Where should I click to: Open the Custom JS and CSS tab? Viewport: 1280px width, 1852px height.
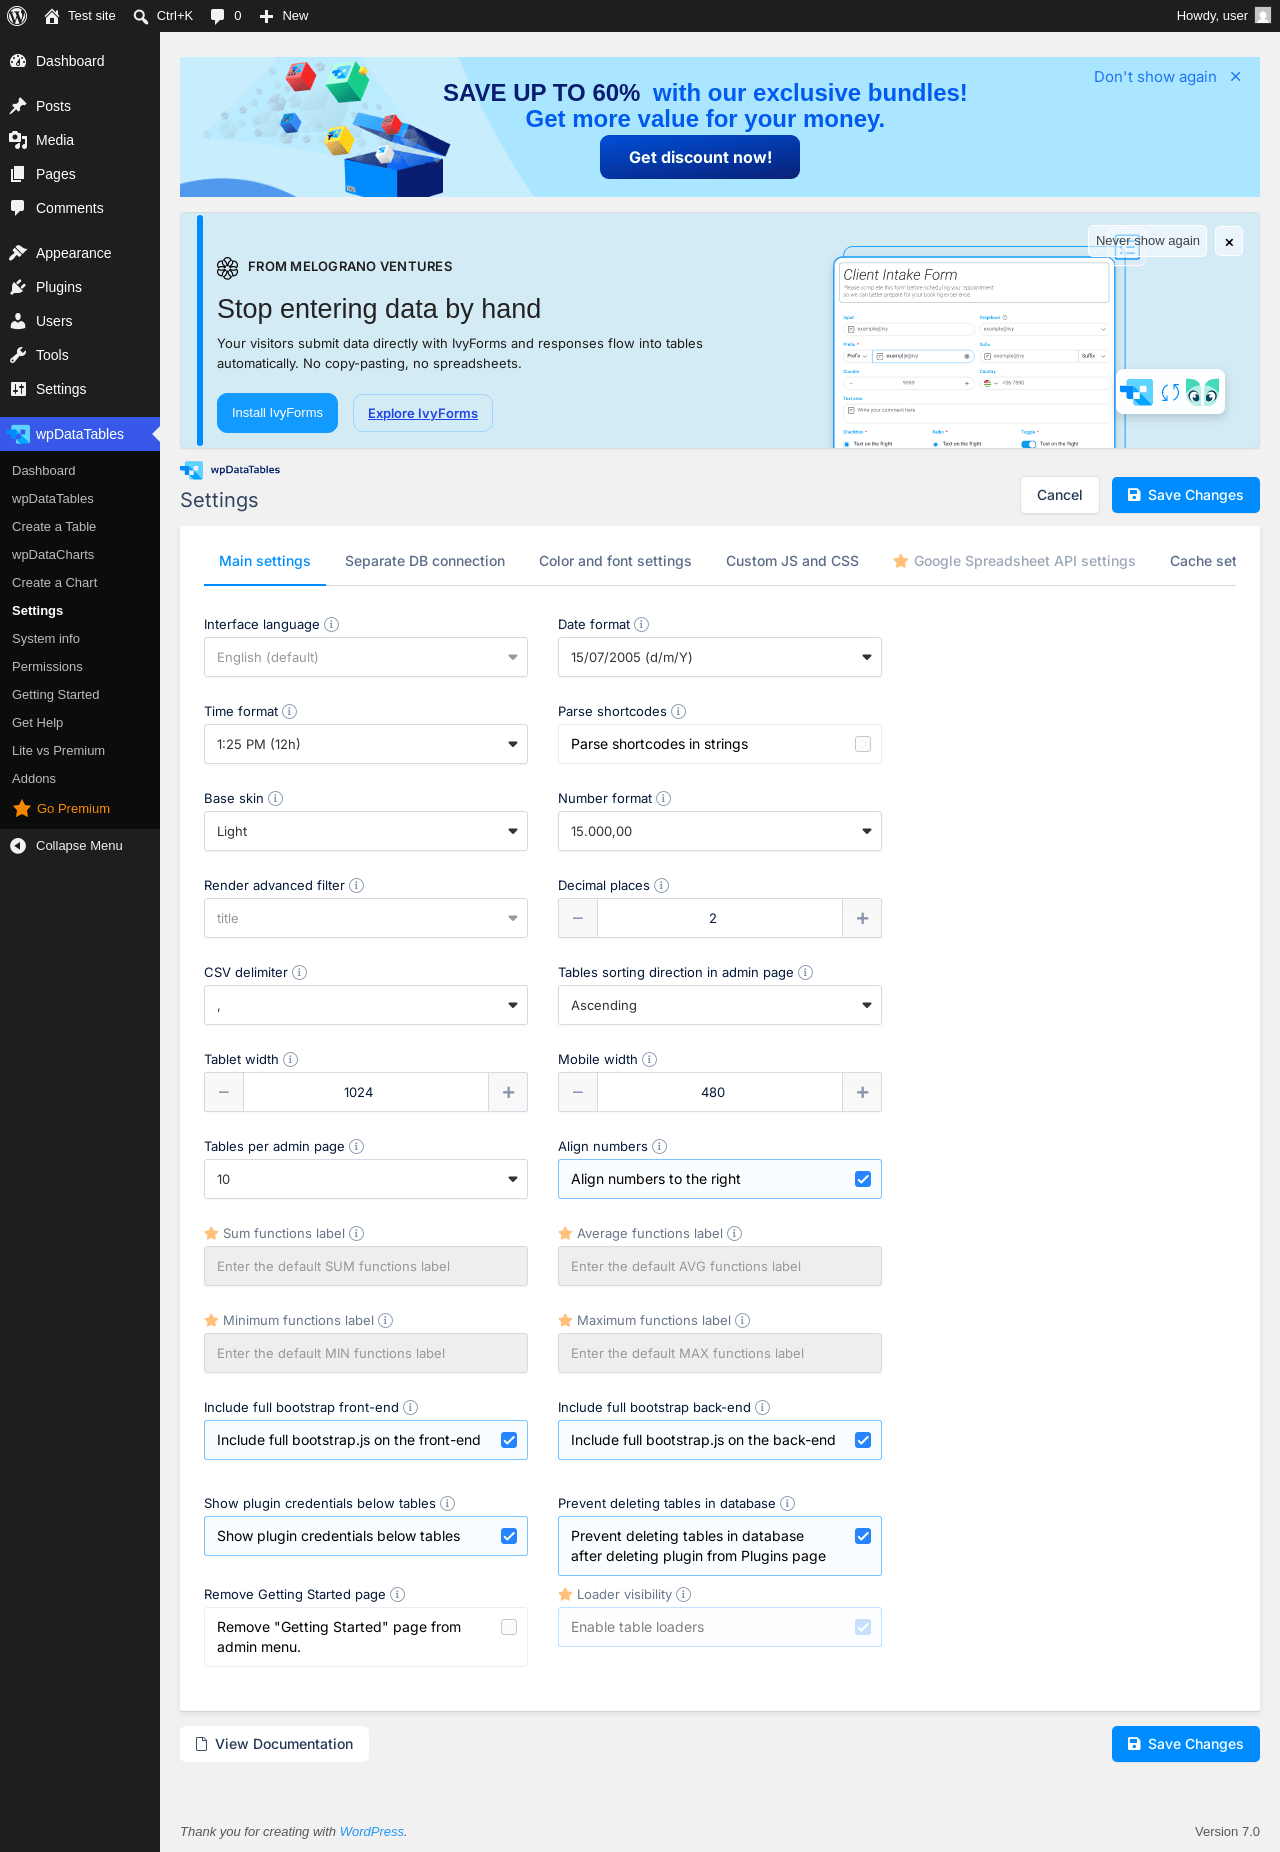[792, 561]
